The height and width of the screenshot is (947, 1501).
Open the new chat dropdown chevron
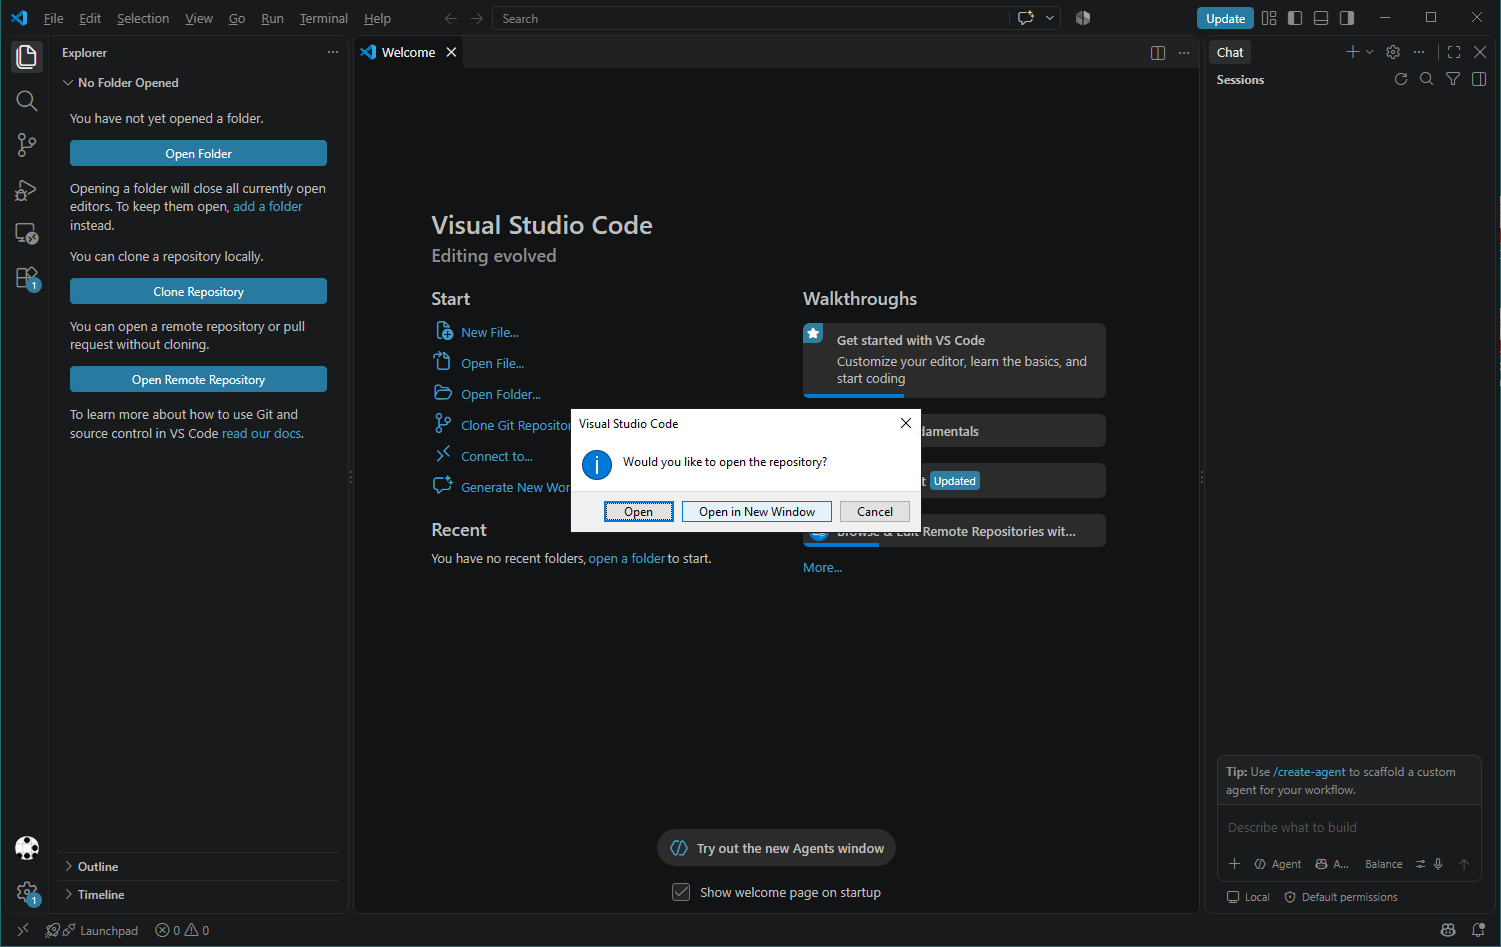coord(1370,52)
